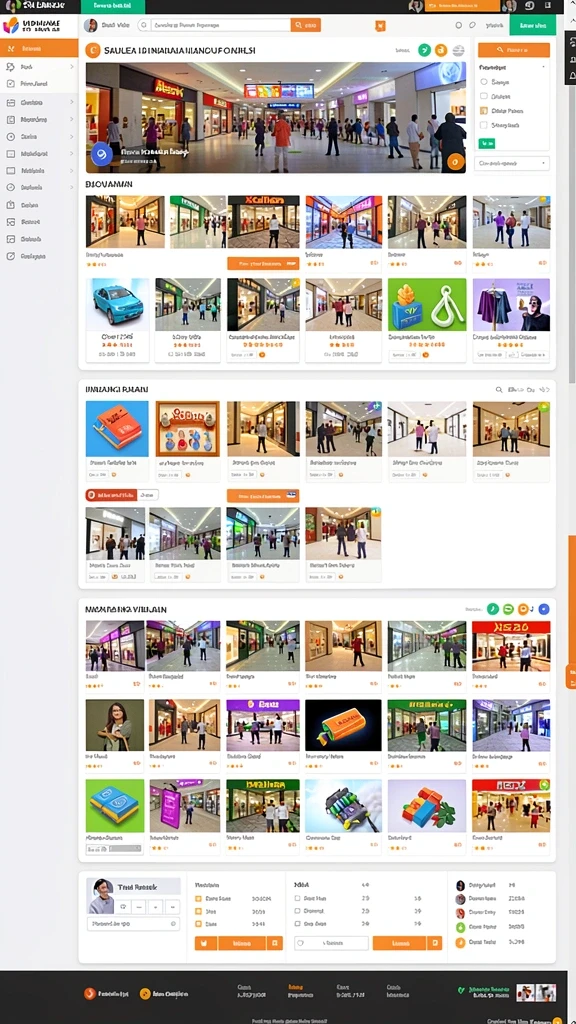Screen dimensions: 576x1024
Task: Toggle the third orange checkbox in the bottom list
Action: [199, 924]
